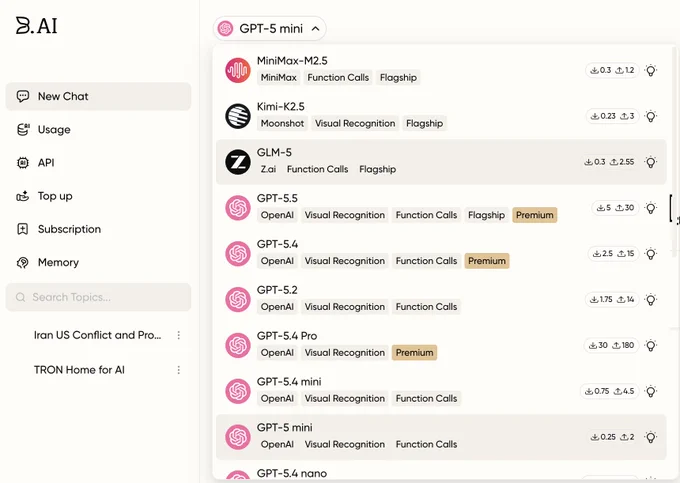Click the Flagship tag on MiniMax-M2.5
This screenshot has height=483, width=680.
point(398,78)
